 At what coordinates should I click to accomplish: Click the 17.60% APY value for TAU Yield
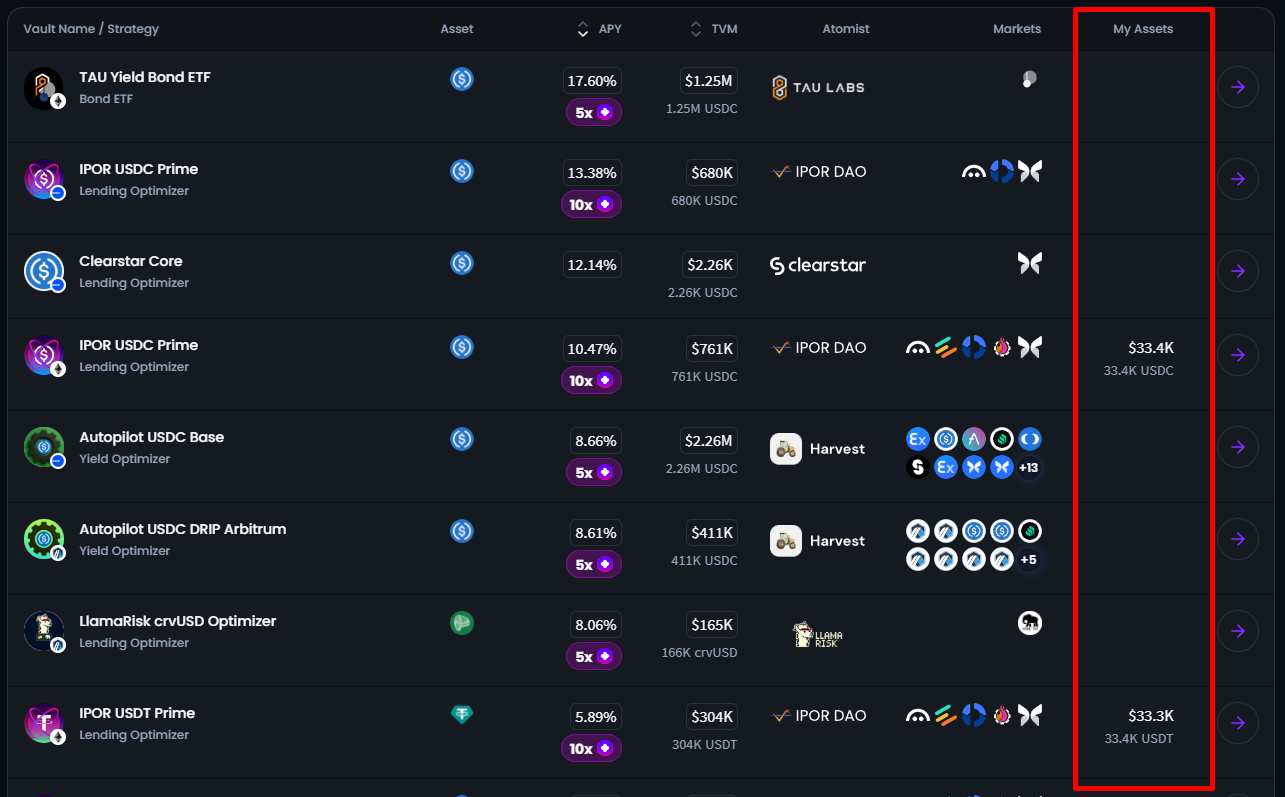click(592, 80)
